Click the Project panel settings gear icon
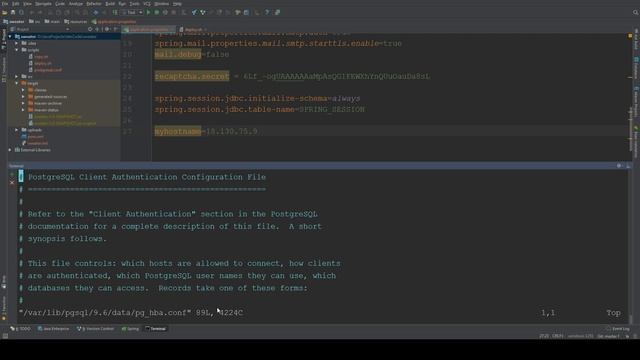 (x=107, y=29)
